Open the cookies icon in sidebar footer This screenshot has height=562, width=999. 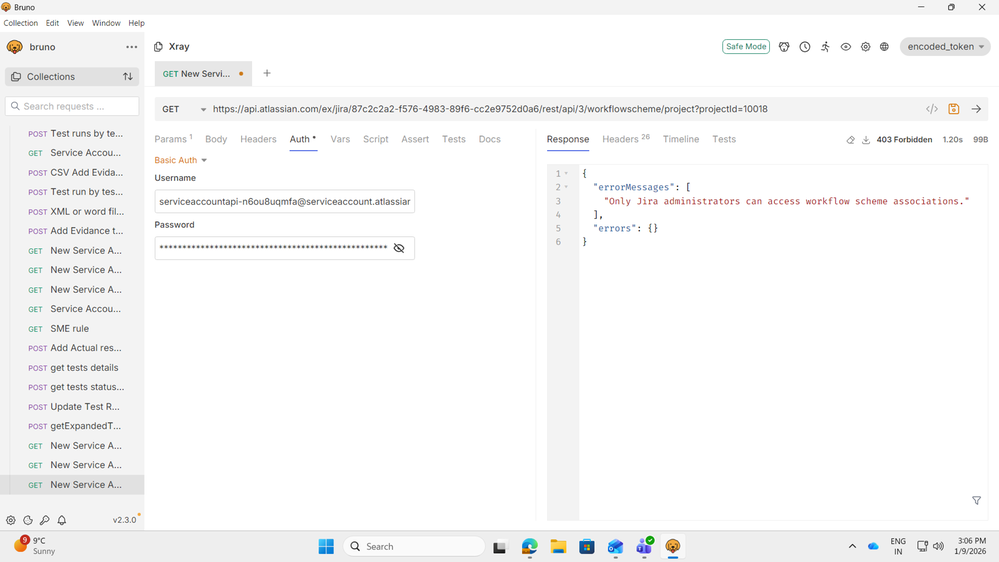point(28,520)
